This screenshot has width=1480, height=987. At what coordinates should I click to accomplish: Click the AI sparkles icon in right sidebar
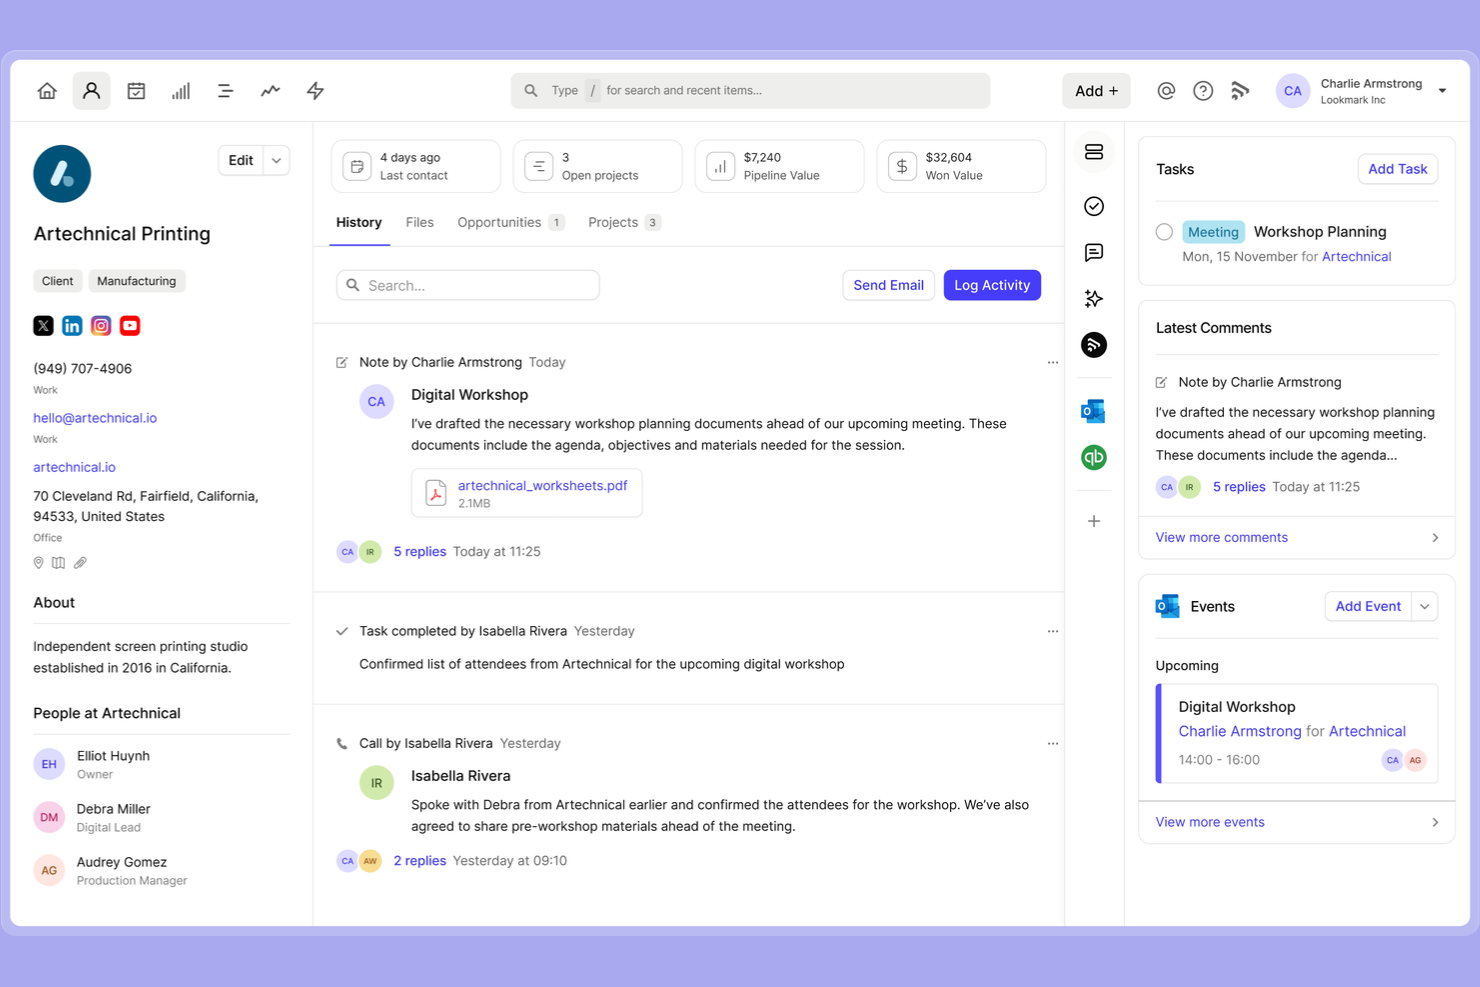1093,298
